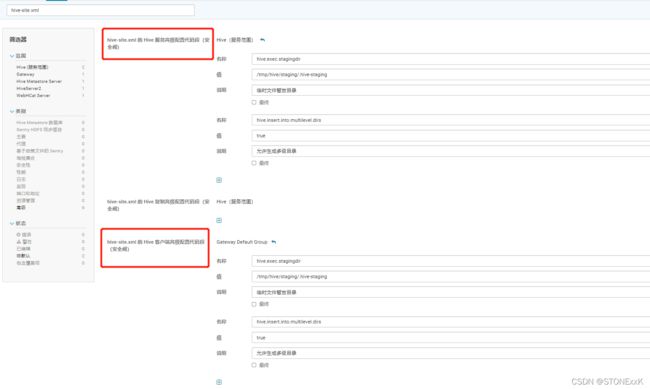Image resolution: width=650 pixels, height=389 pixels.
Task: Click Hive replication advanced snippet label
Action: point(158,205)
